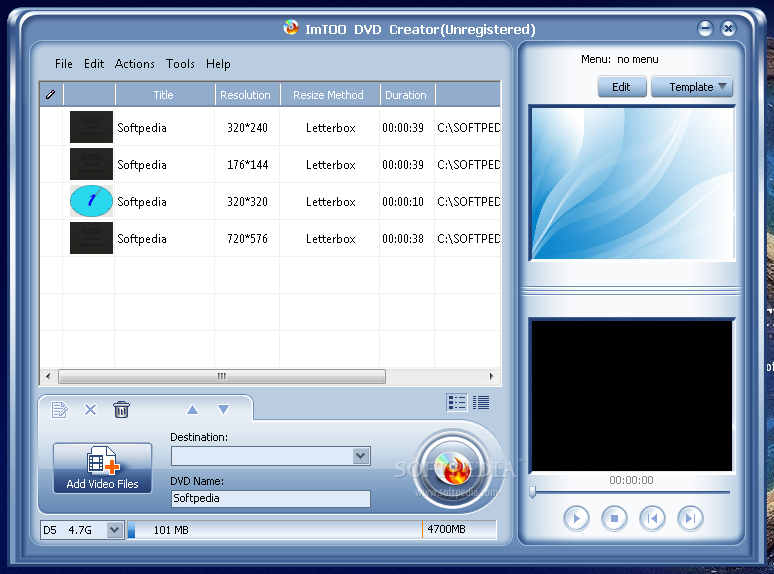Sort by Title column header

click(x=164, y=94)
